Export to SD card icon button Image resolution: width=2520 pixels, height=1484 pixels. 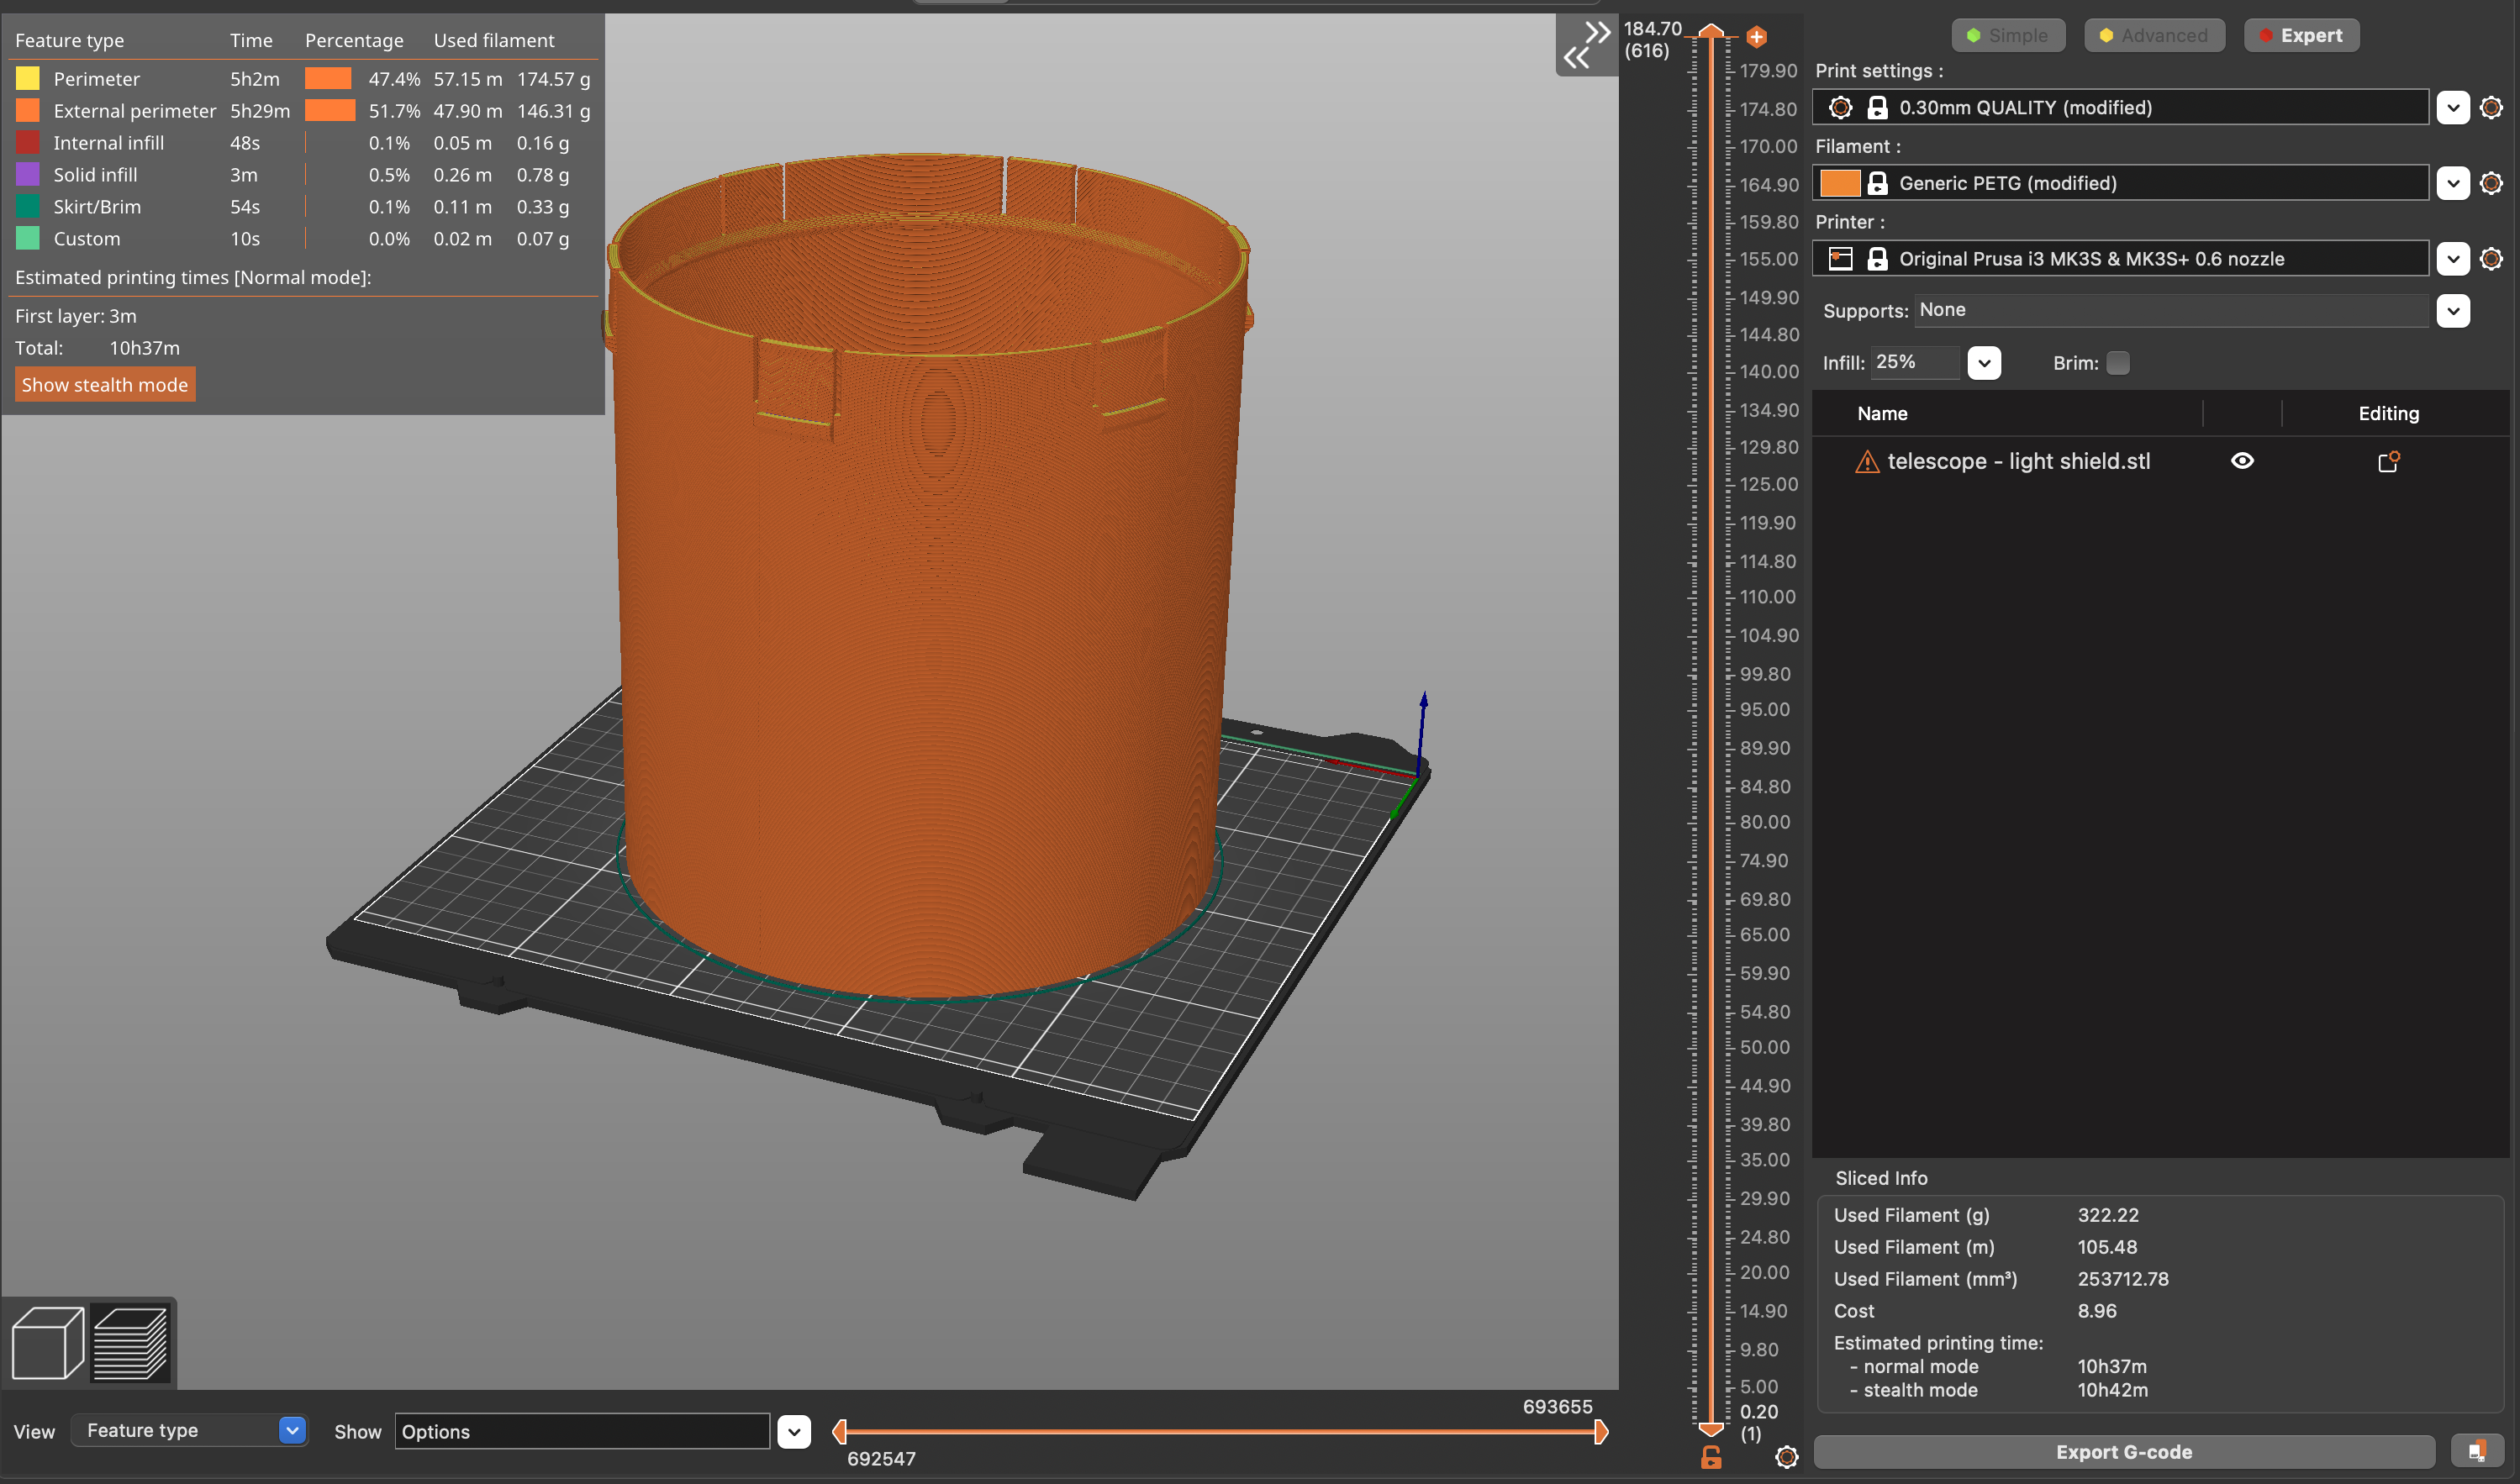click(x=2477, y=1451)
